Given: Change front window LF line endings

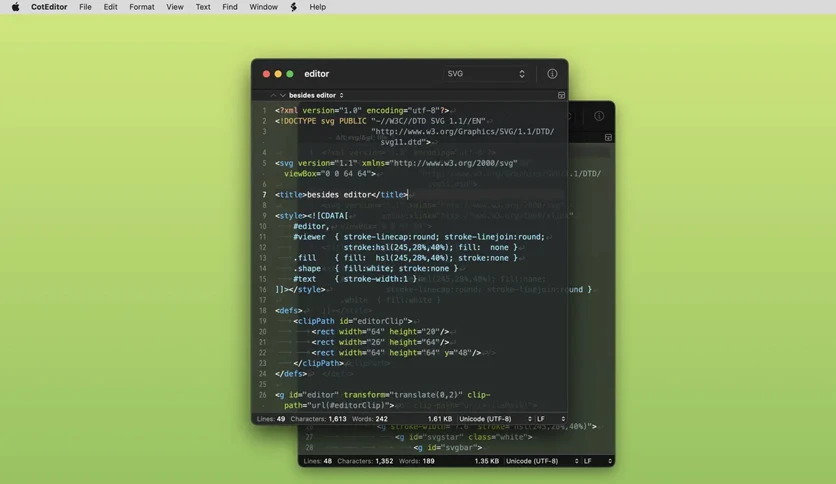Looking at the screenshot, I should (x=551, y=419).
